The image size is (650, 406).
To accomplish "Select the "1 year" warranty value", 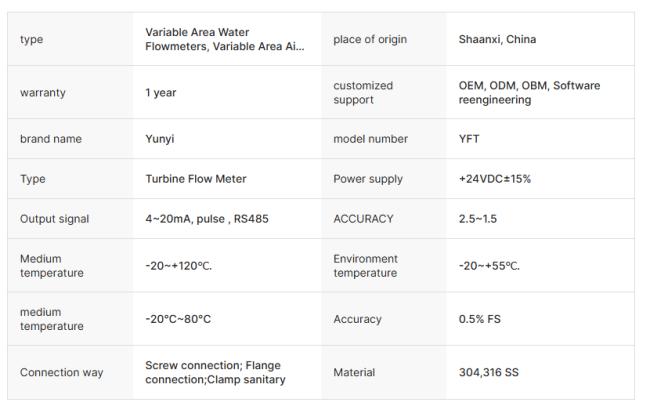I will (162, 92).
